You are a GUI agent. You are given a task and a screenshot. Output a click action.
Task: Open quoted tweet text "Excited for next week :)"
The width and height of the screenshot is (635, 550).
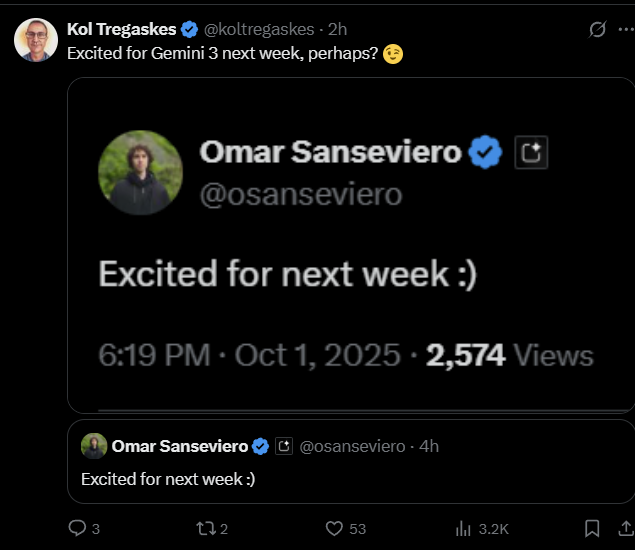click(x=168, y=479)
